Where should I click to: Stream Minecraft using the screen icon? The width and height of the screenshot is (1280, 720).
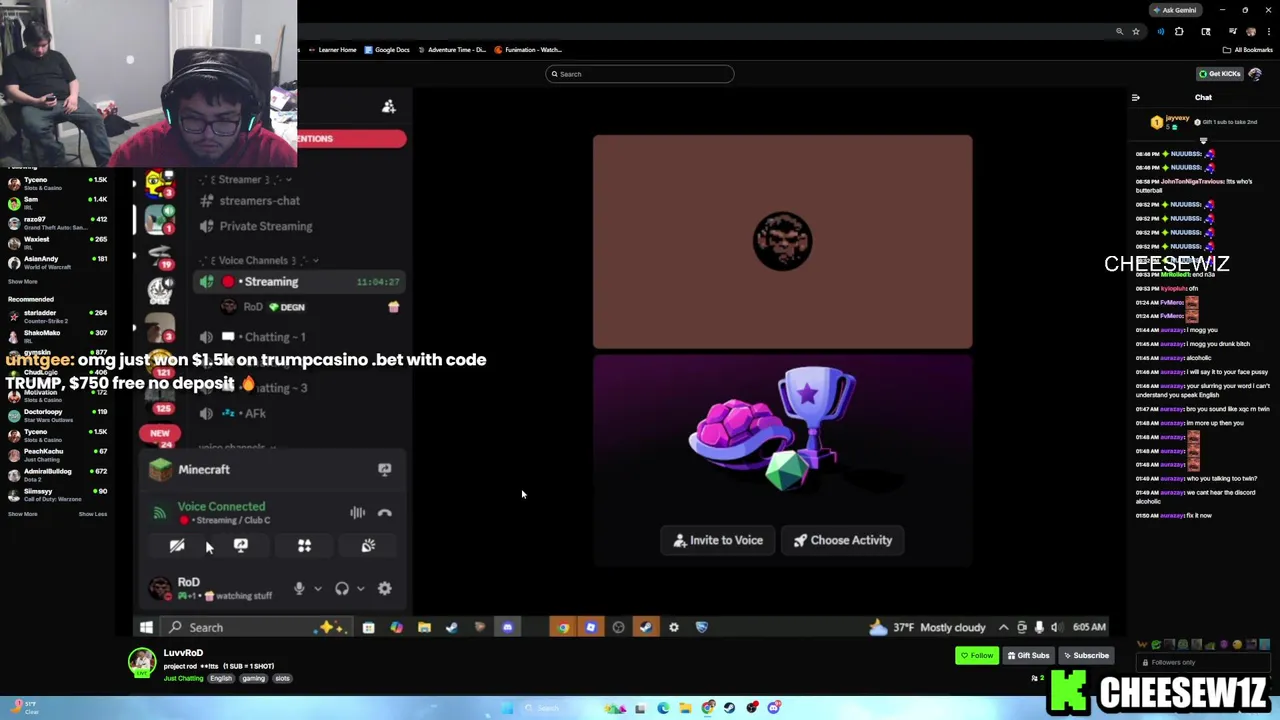(384, 470)
